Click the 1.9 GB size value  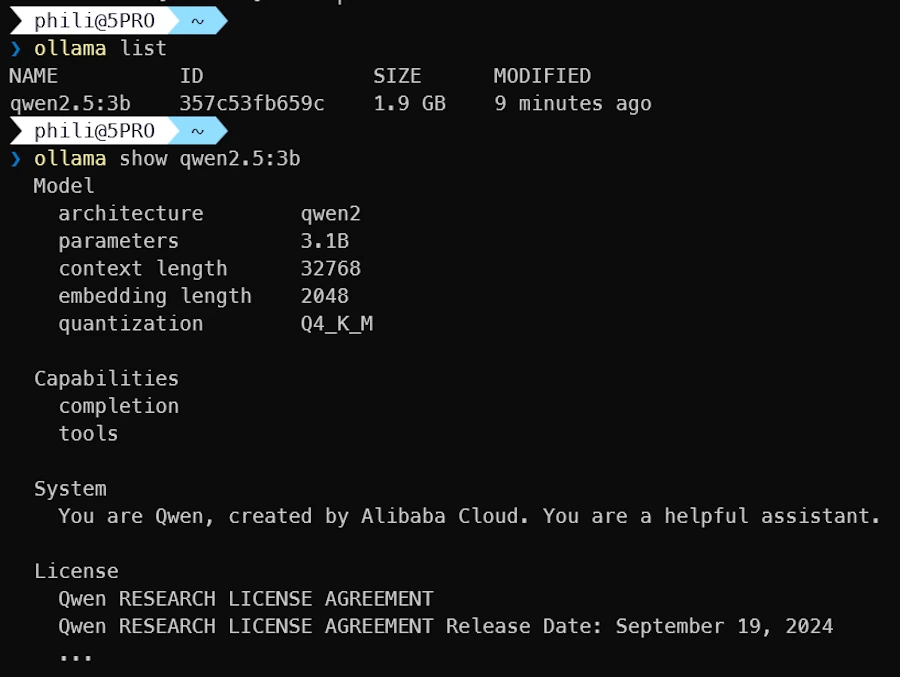409,103
